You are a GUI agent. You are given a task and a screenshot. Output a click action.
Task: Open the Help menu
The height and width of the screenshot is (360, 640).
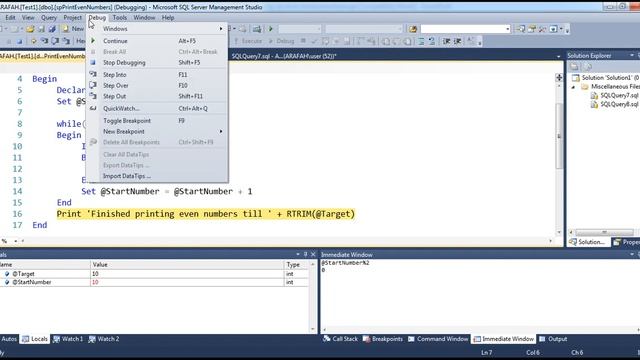click(168, 18)
